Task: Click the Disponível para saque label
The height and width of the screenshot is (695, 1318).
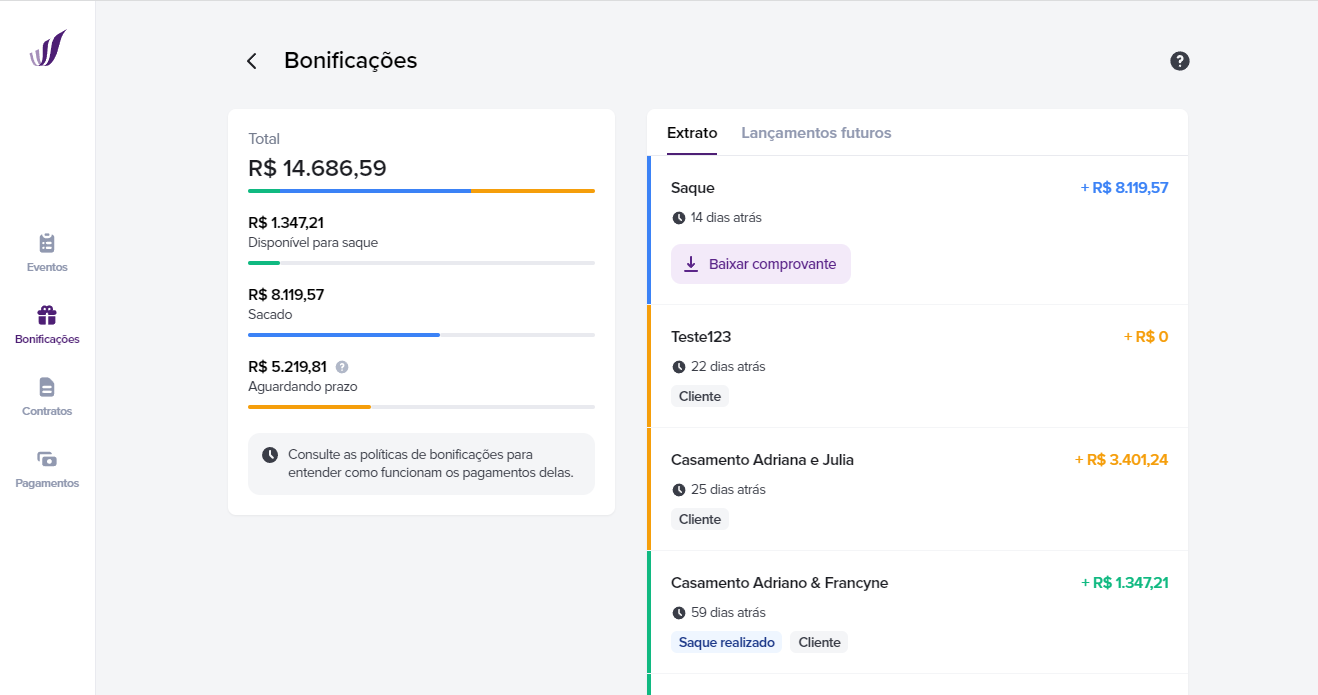Action: click(x=313, y=242)
